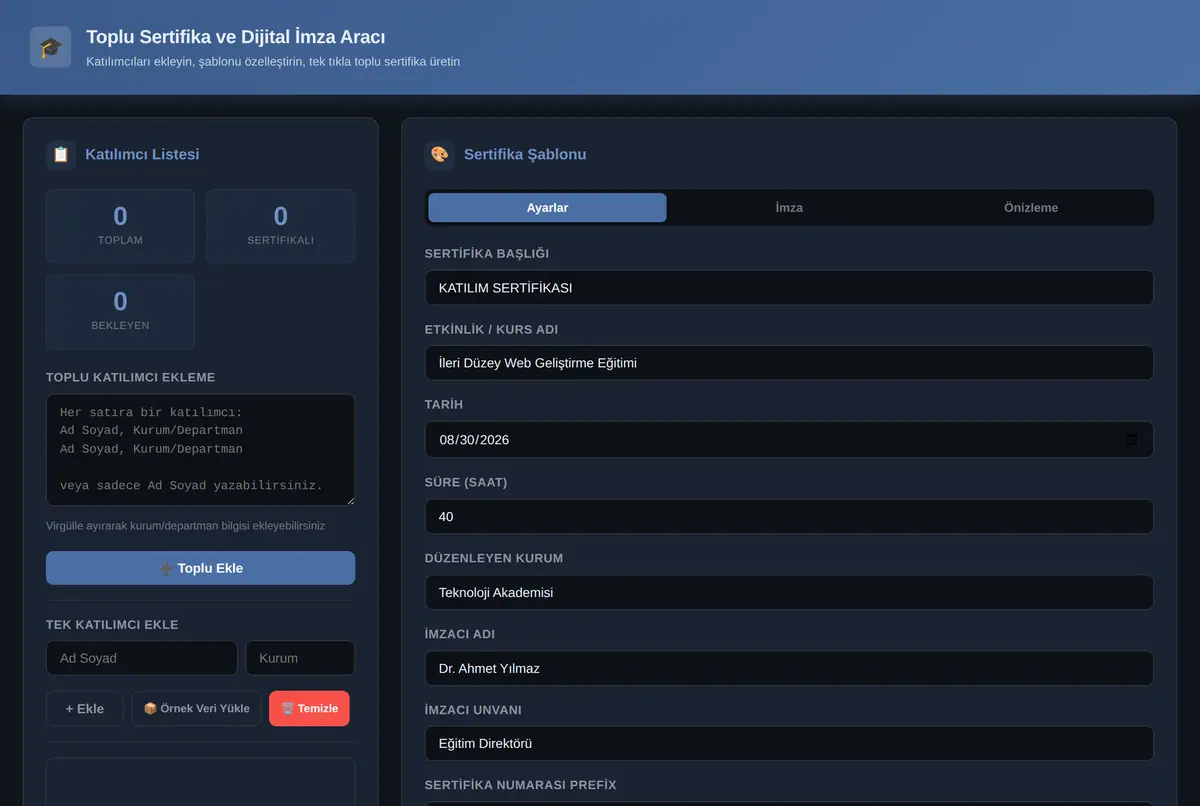The width and height of the screenshot is (1200, 806).
Task: Open the date picker calendar icon
Action: (x=1131, y=439)
